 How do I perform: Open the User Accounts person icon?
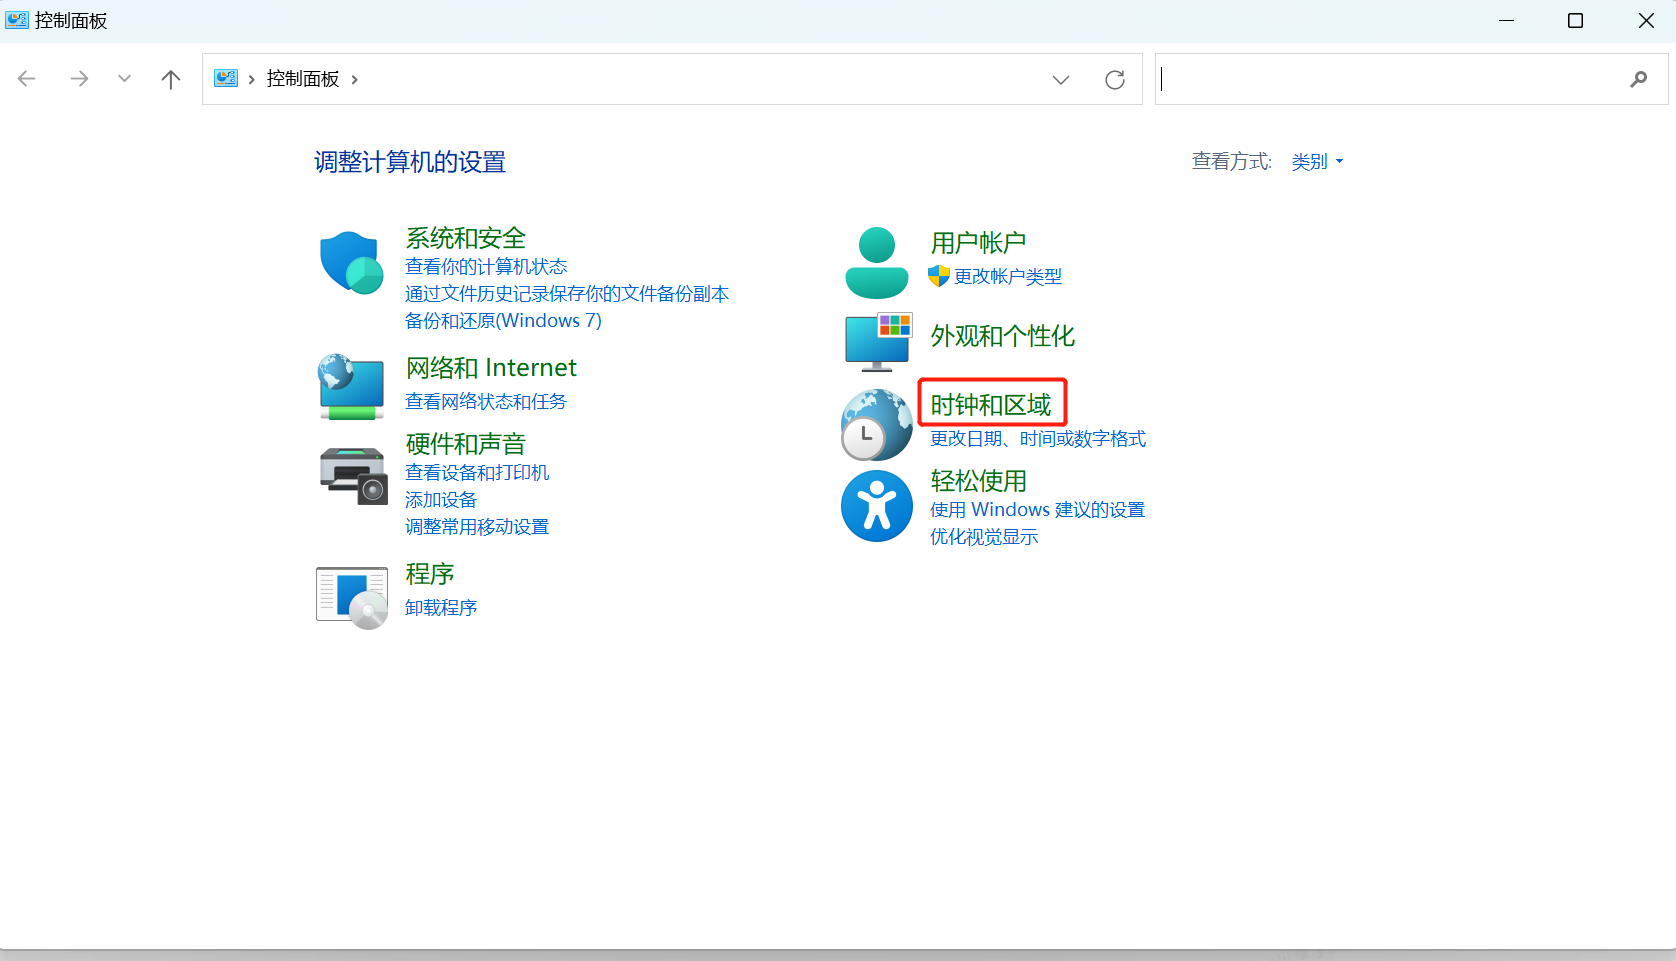(877, 263)
